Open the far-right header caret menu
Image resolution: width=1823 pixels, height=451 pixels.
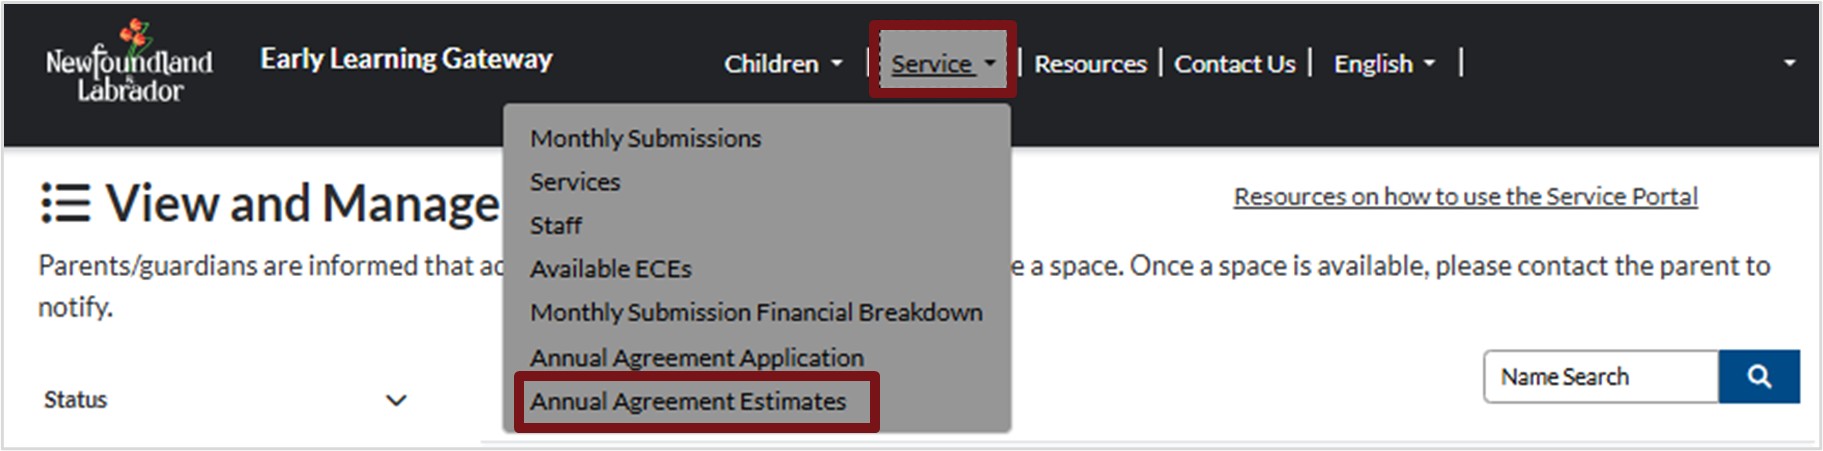click(x=1789, y=63)
